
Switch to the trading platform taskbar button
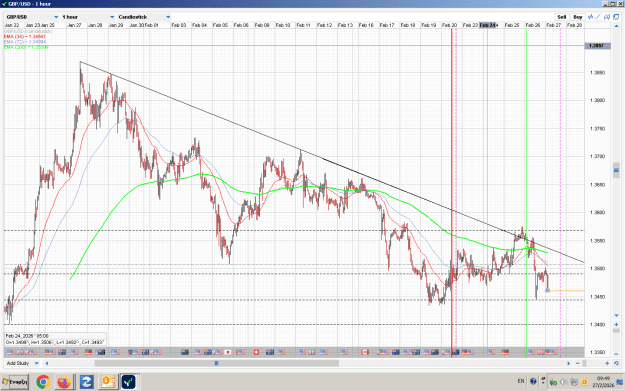click(129, 382)
